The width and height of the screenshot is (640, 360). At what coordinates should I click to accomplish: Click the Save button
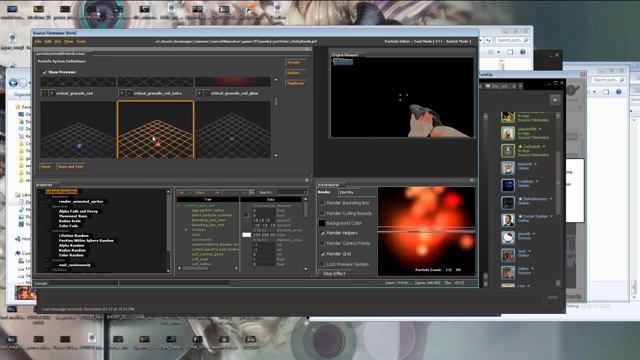tap(46, 167)
